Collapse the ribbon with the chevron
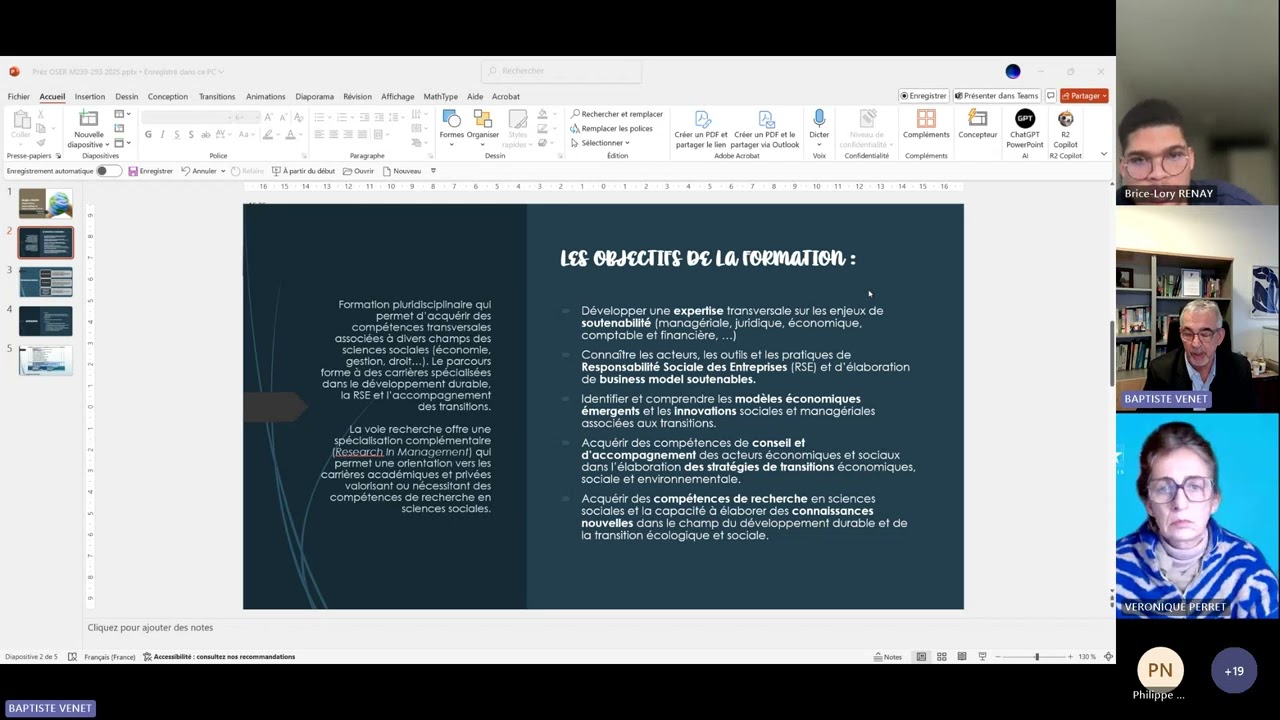This screenshot has height=720, width=1280. click(x=1104, y=154)
